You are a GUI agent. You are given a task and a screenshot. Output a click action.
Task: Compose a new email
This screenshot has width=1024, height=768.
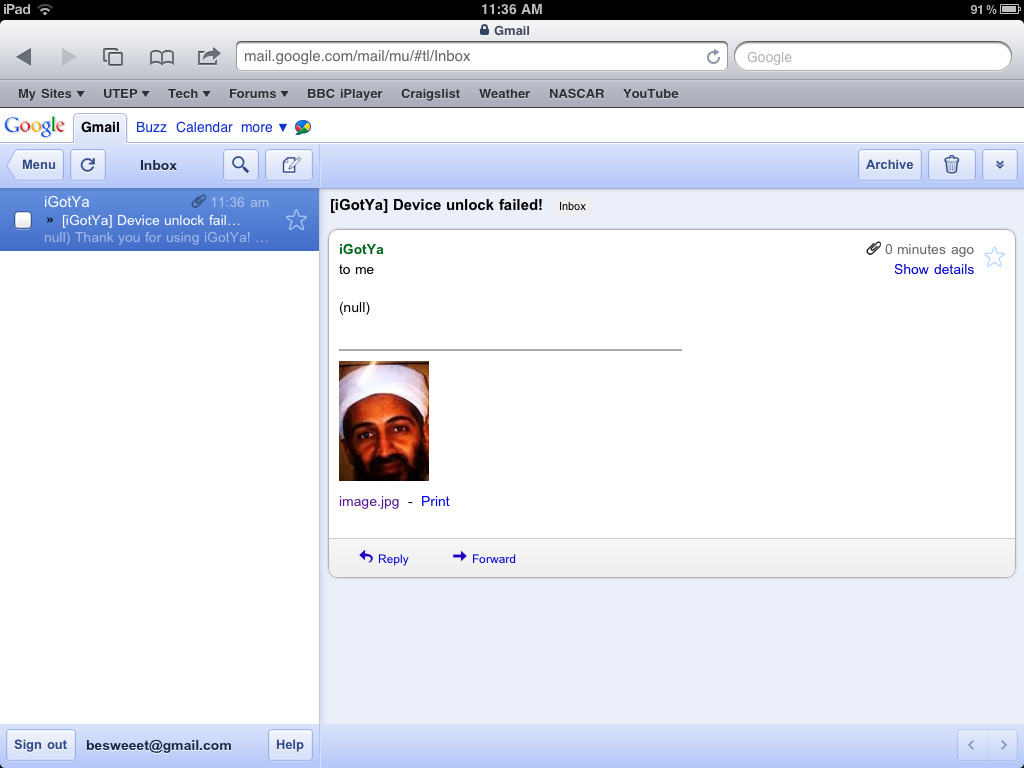coord(289,165)
